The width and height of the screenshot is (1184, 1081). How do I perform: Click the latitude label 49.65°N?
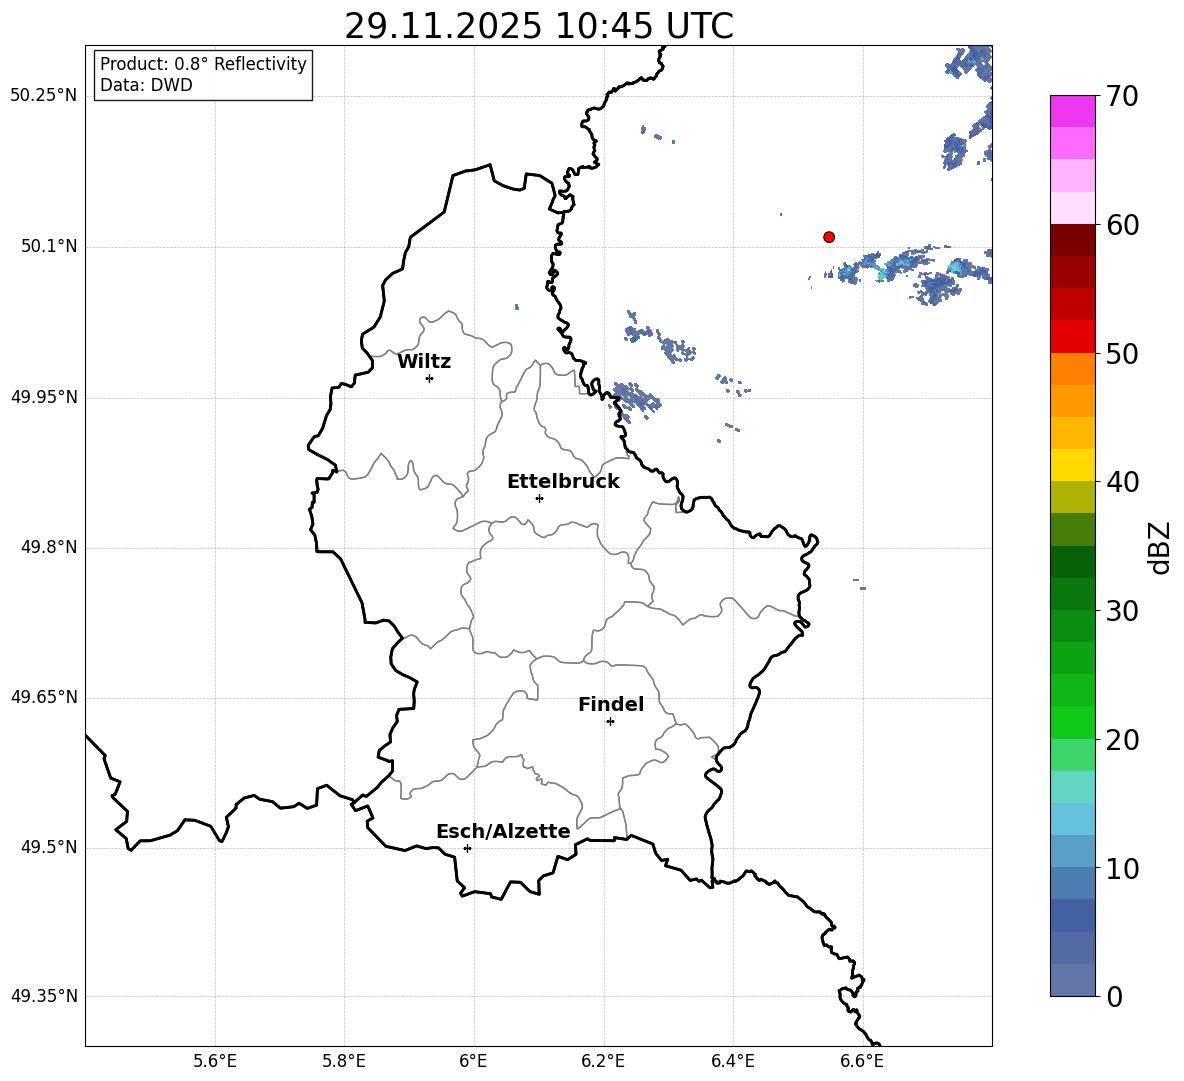[44, 697]
